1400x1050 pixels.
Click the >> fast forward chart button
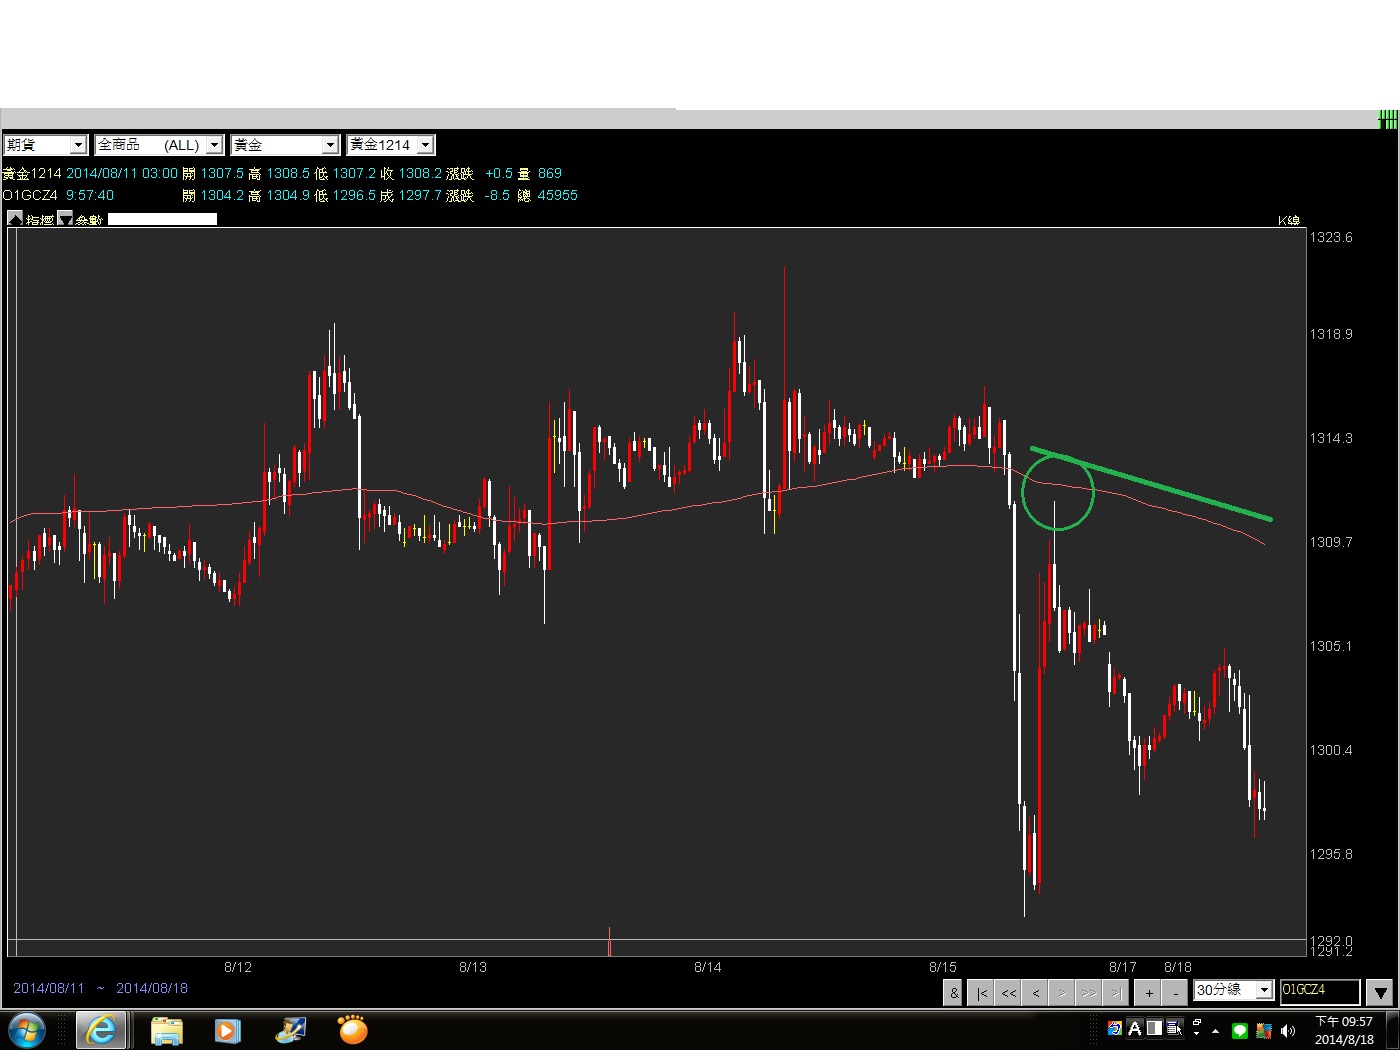pos(1089,992)
